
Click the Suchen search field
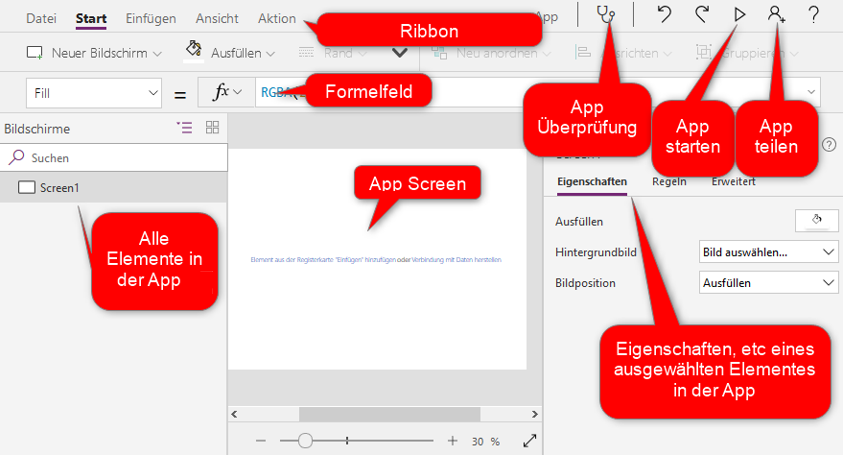point(115,158)
